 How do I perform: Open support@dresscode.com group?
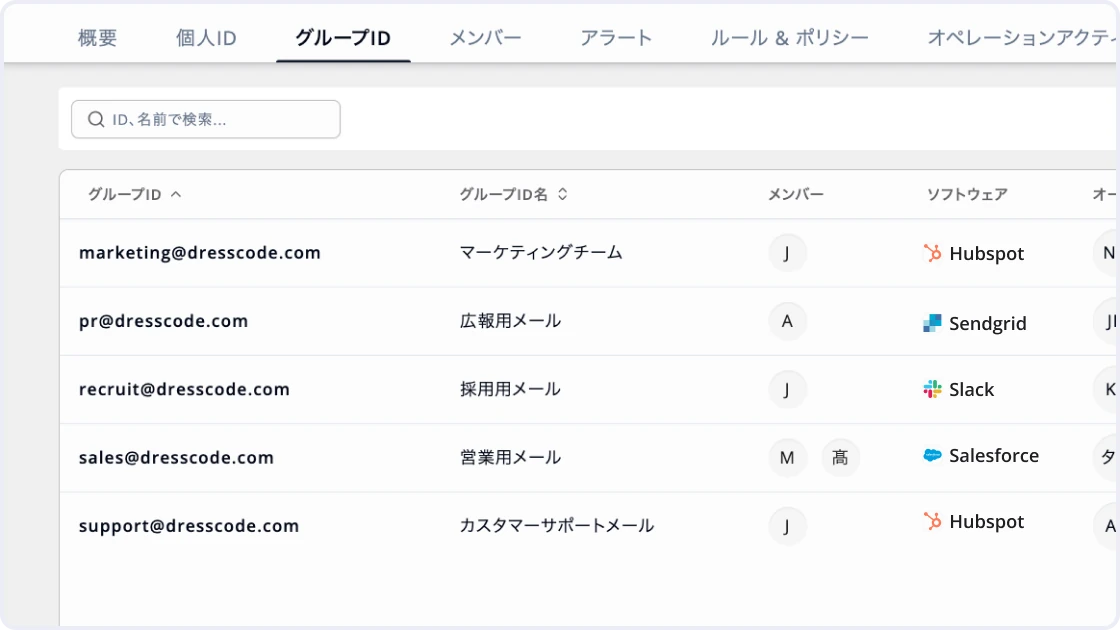(189, 526)
